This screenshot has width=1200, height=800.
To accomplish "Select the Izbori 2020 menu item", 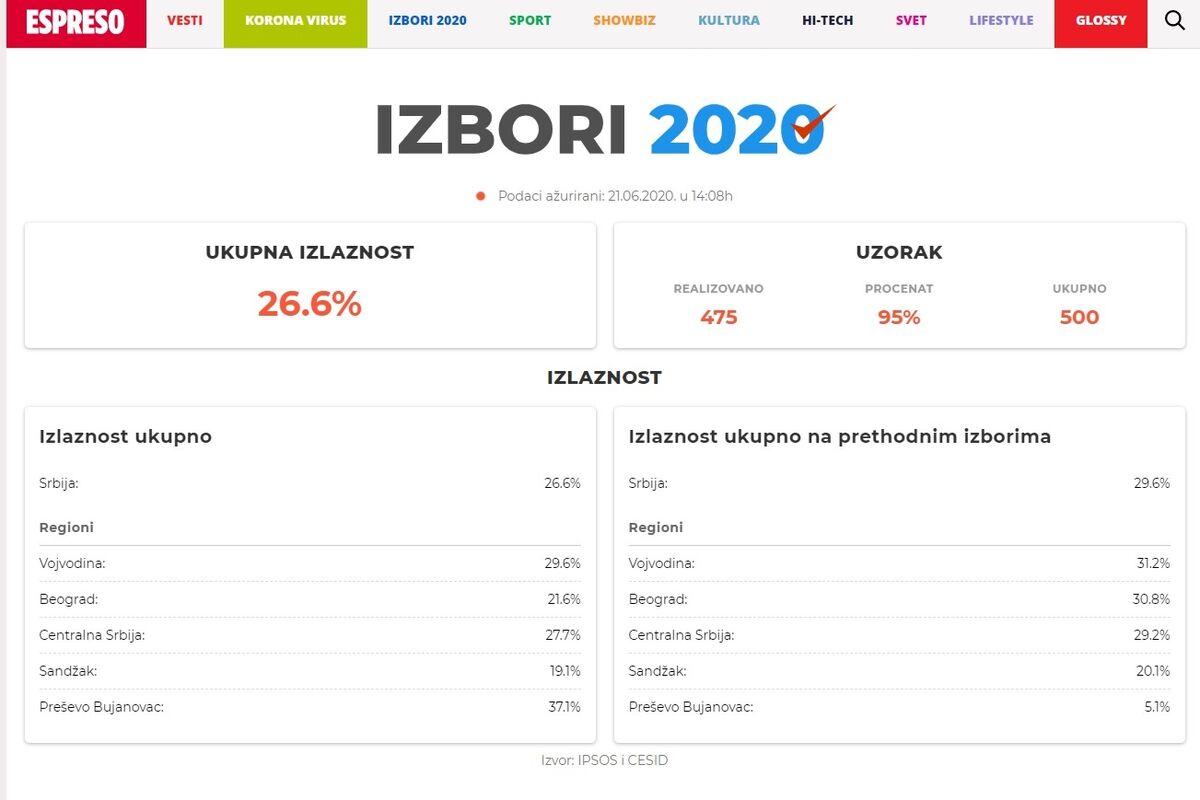I will point(427,21).
